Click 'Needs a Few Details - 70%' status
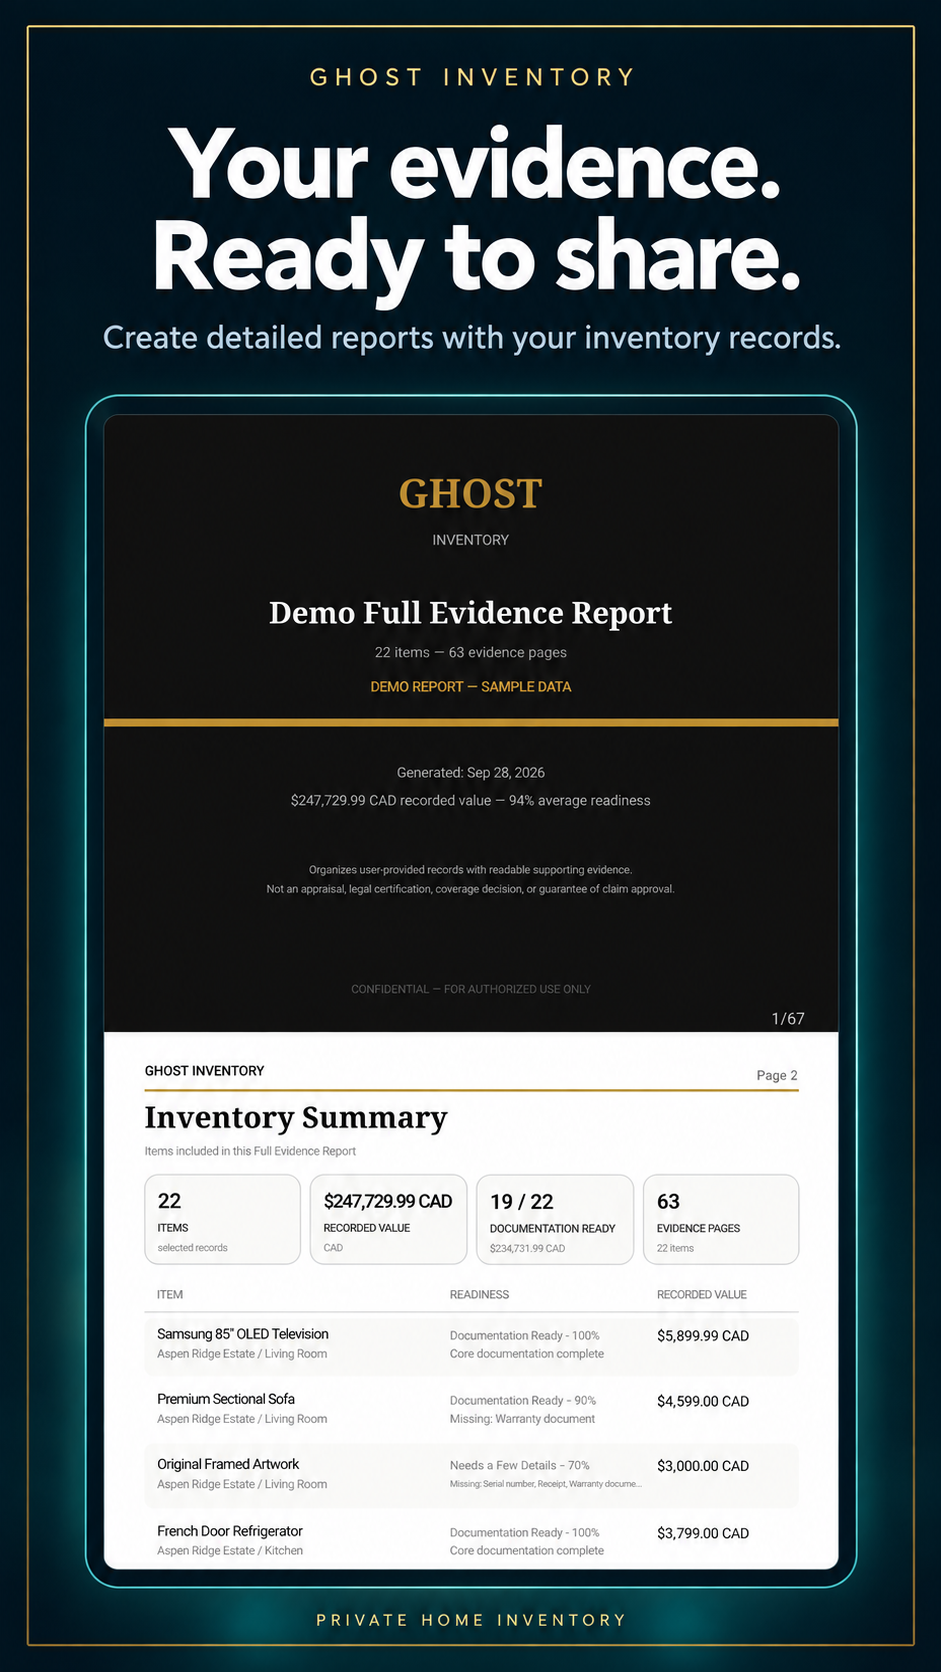The height and width of the screenshot is (1672, 941). click(520, 1466)
